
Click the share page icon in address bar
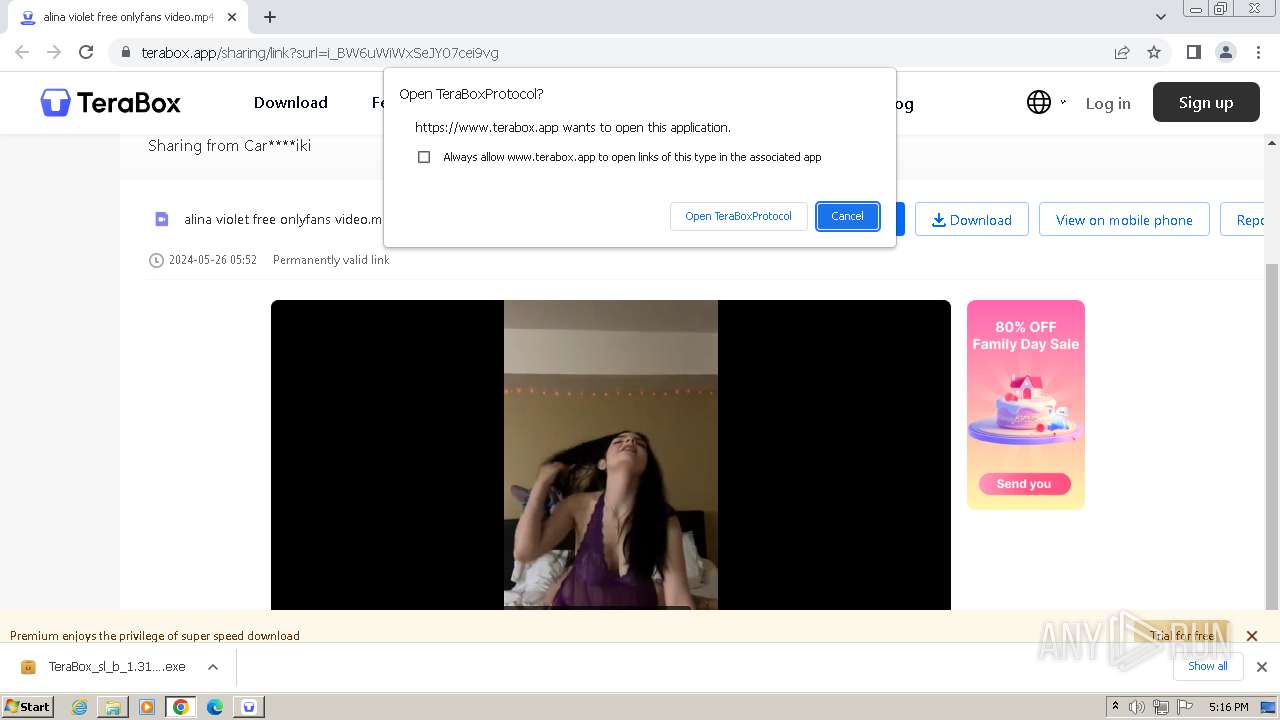pyautogui.click(x=1122, y=52)
